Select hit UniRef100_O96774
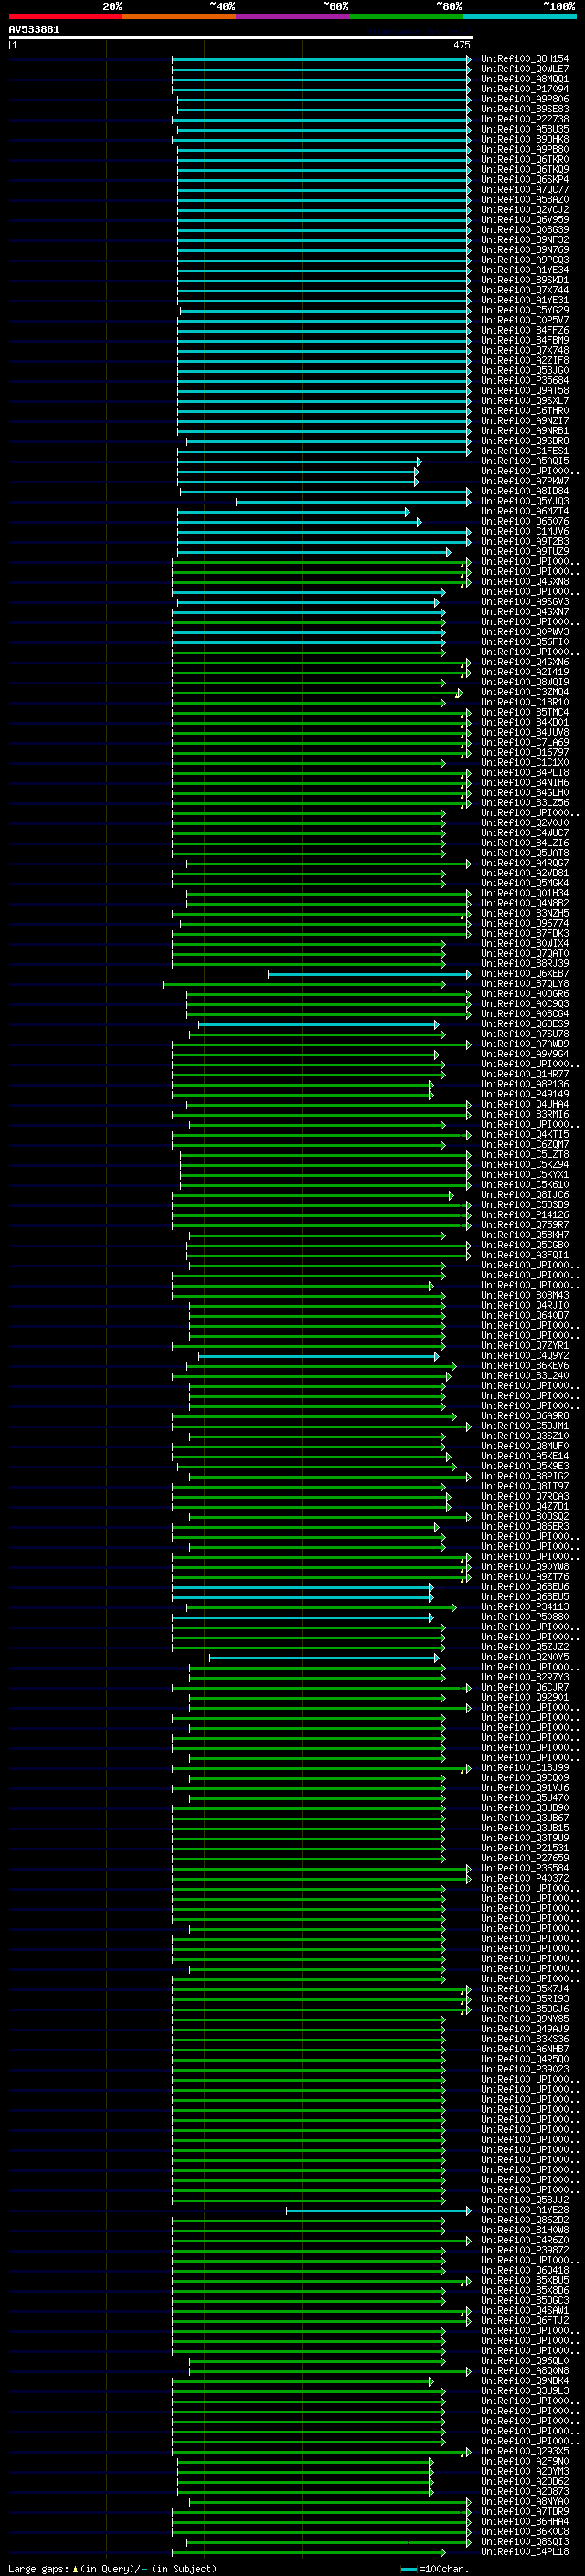 525,924
